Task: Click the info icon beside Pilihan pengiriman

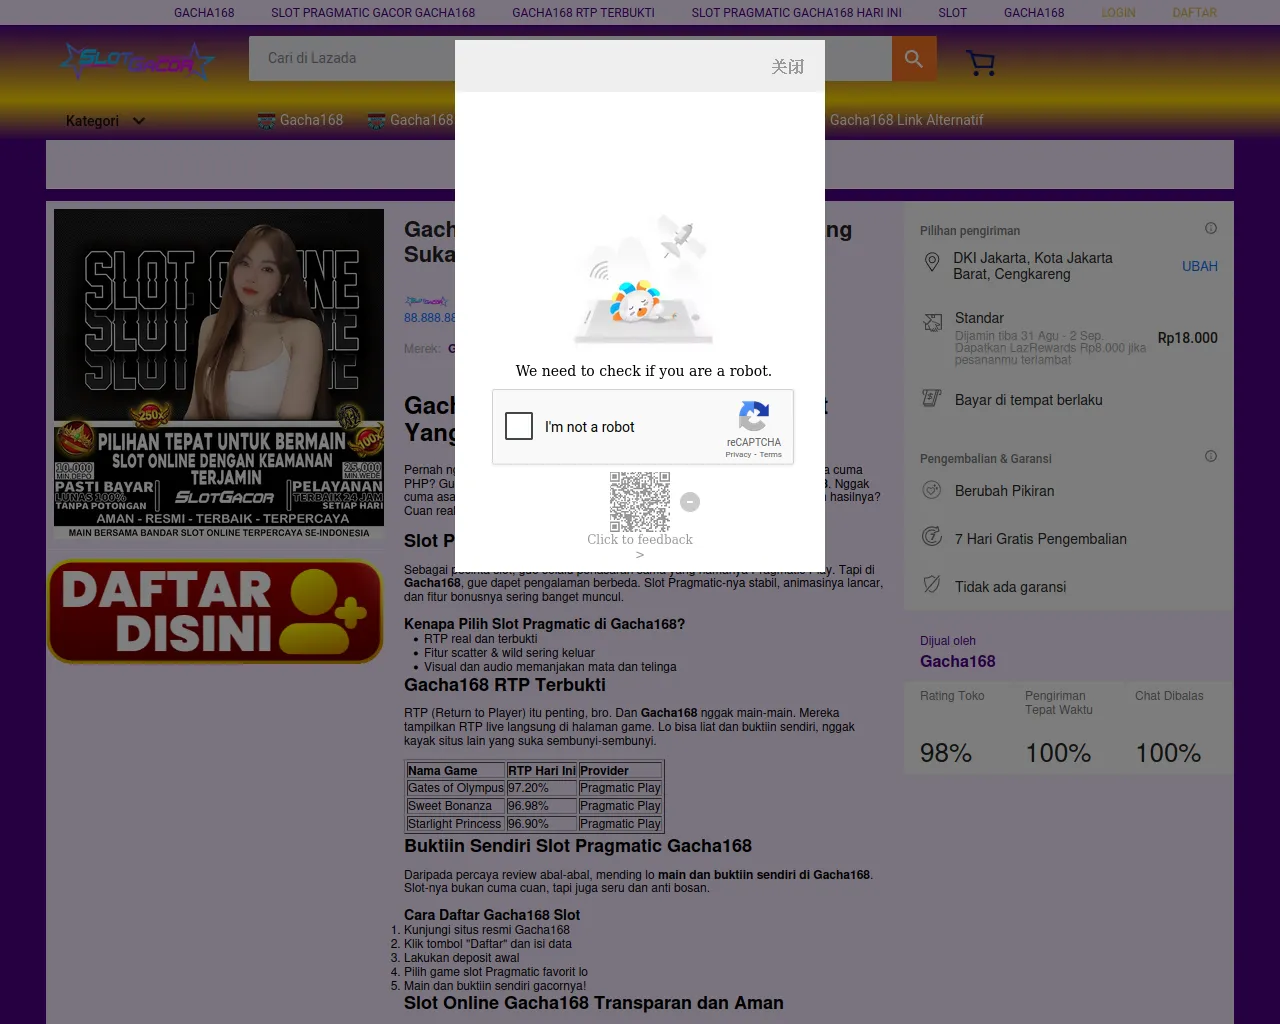Action: 1211,228
